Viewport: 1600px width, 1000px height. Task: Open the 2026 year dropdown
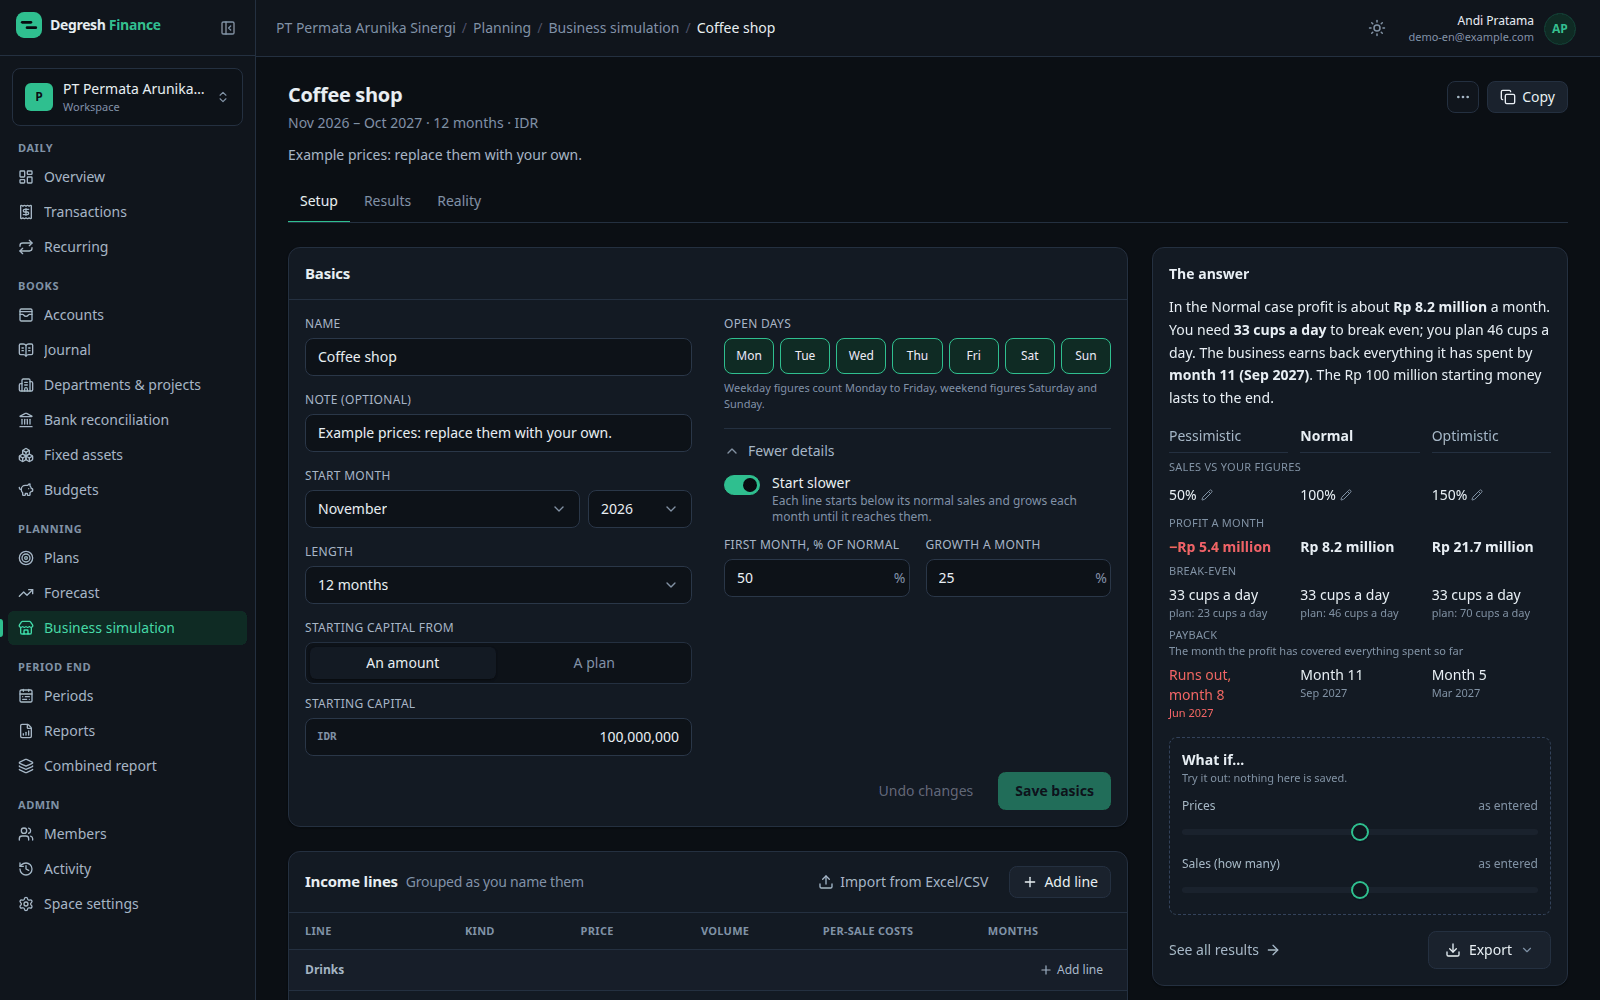[639, 509]
